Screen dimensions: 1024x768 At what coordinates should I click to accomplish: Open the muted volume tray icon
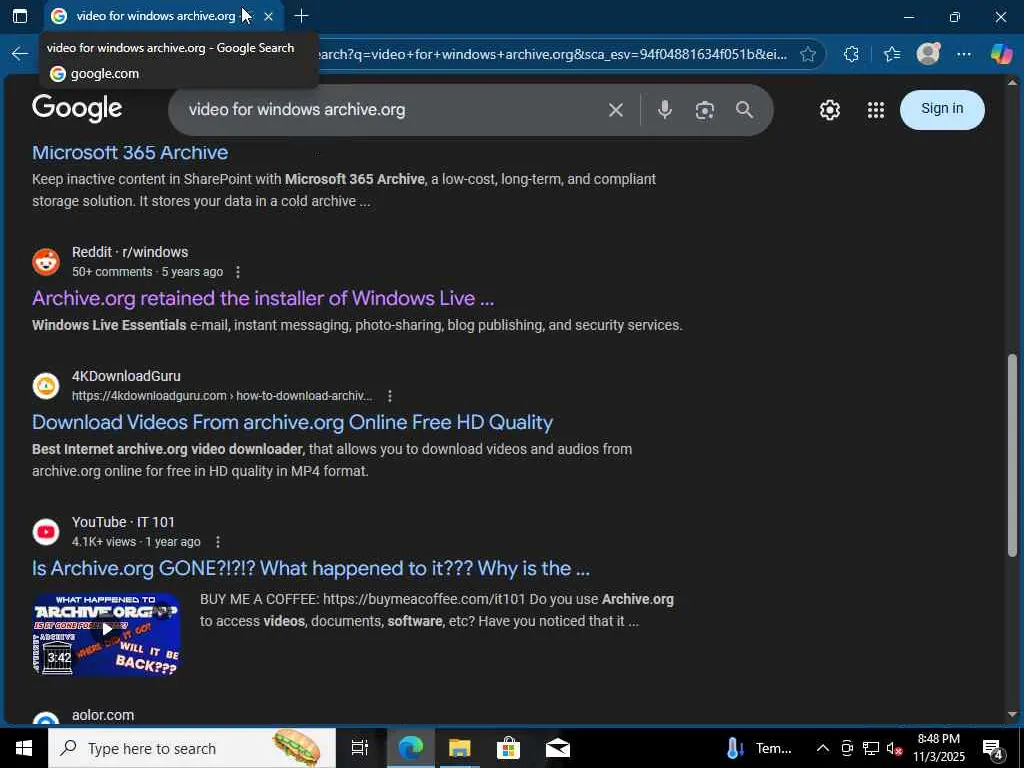(x=894, y=748)
